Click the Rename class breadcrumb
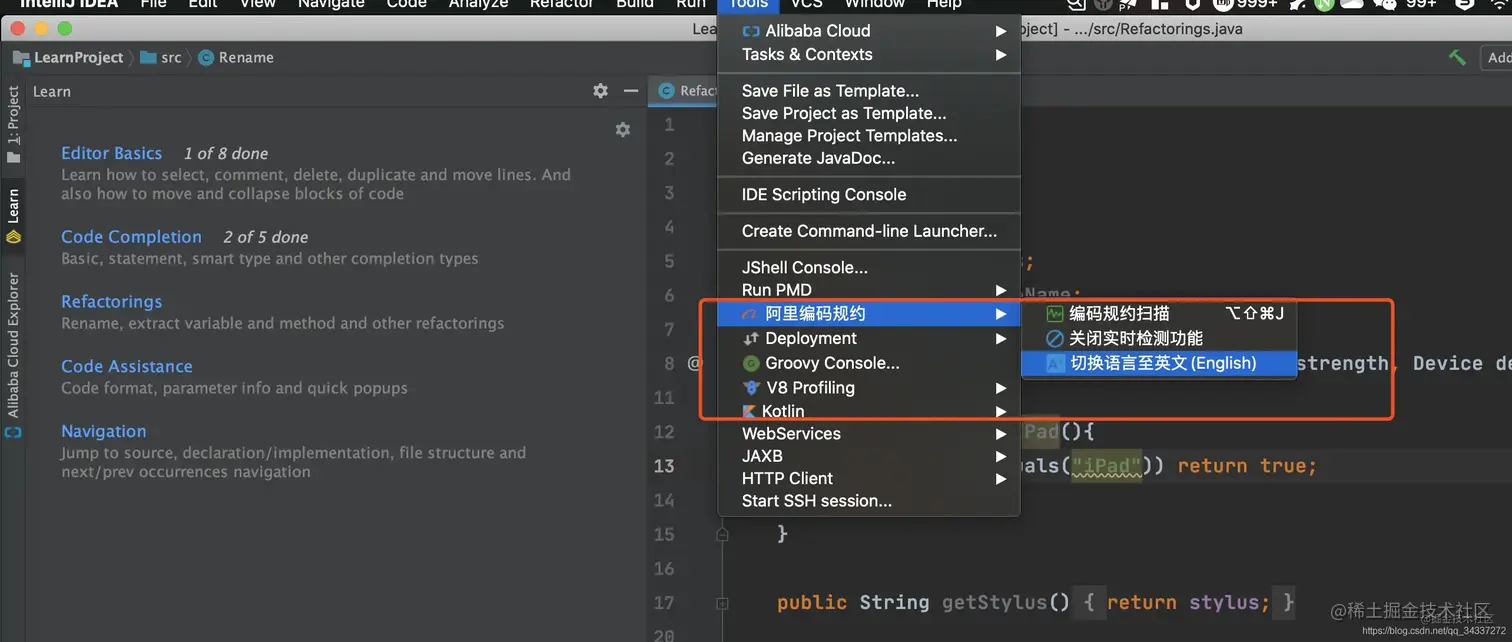The height and width of the screenshot is (642, 1512). point(237,57)
